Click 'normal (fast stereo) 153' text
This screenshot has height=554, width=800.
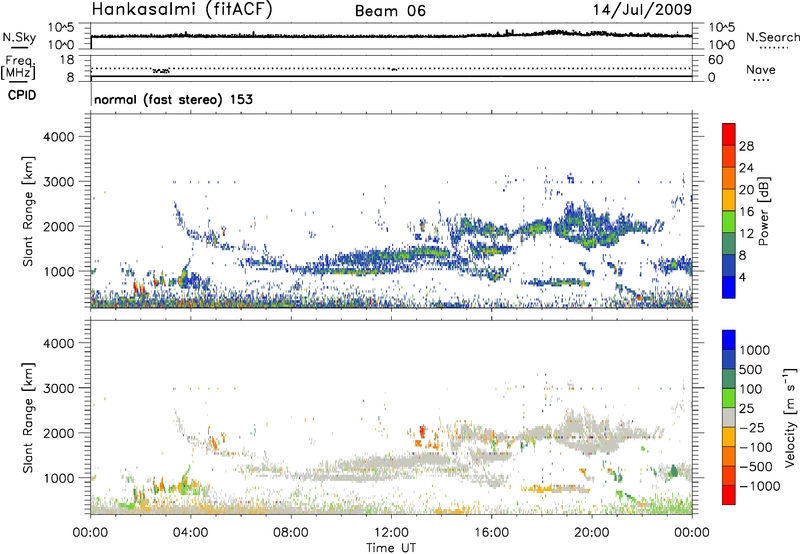point(173,99)
